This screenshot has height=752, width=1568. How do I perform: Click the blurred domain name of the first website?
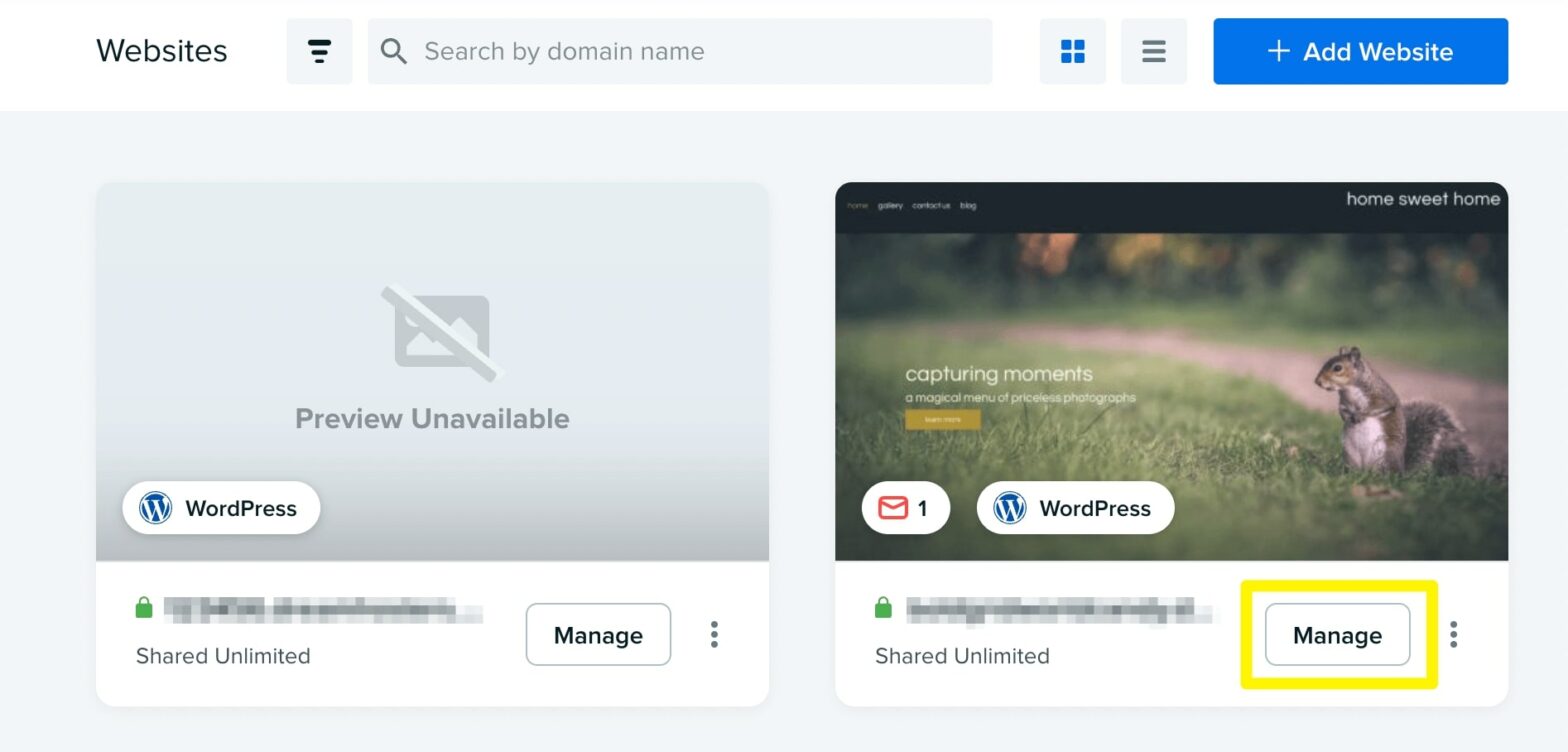coord(322,609)
